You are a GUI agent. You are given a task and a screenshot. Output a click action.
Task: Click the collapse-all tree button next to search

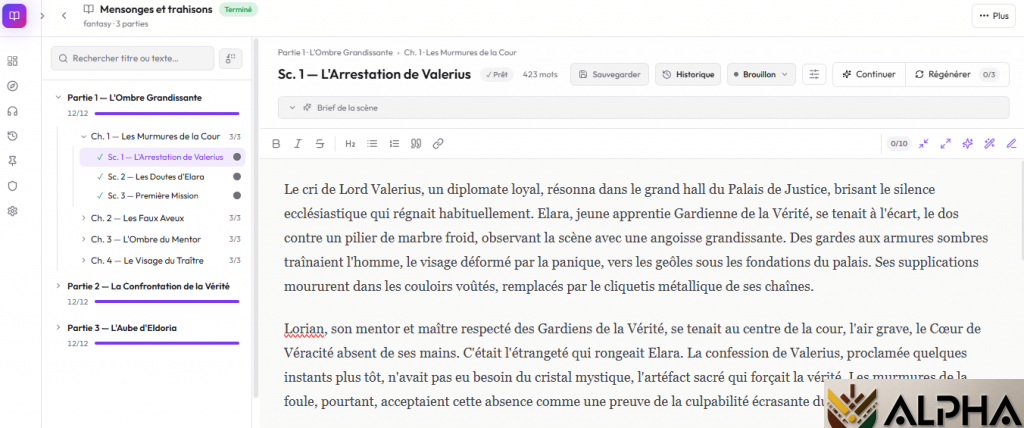point(231,58)
